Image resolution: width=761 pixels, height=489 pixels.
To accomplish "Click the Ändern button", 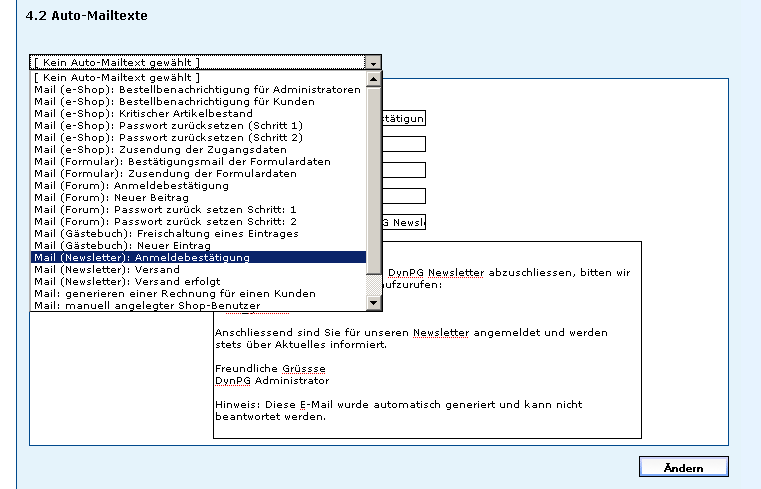I will tap(683, 467).
